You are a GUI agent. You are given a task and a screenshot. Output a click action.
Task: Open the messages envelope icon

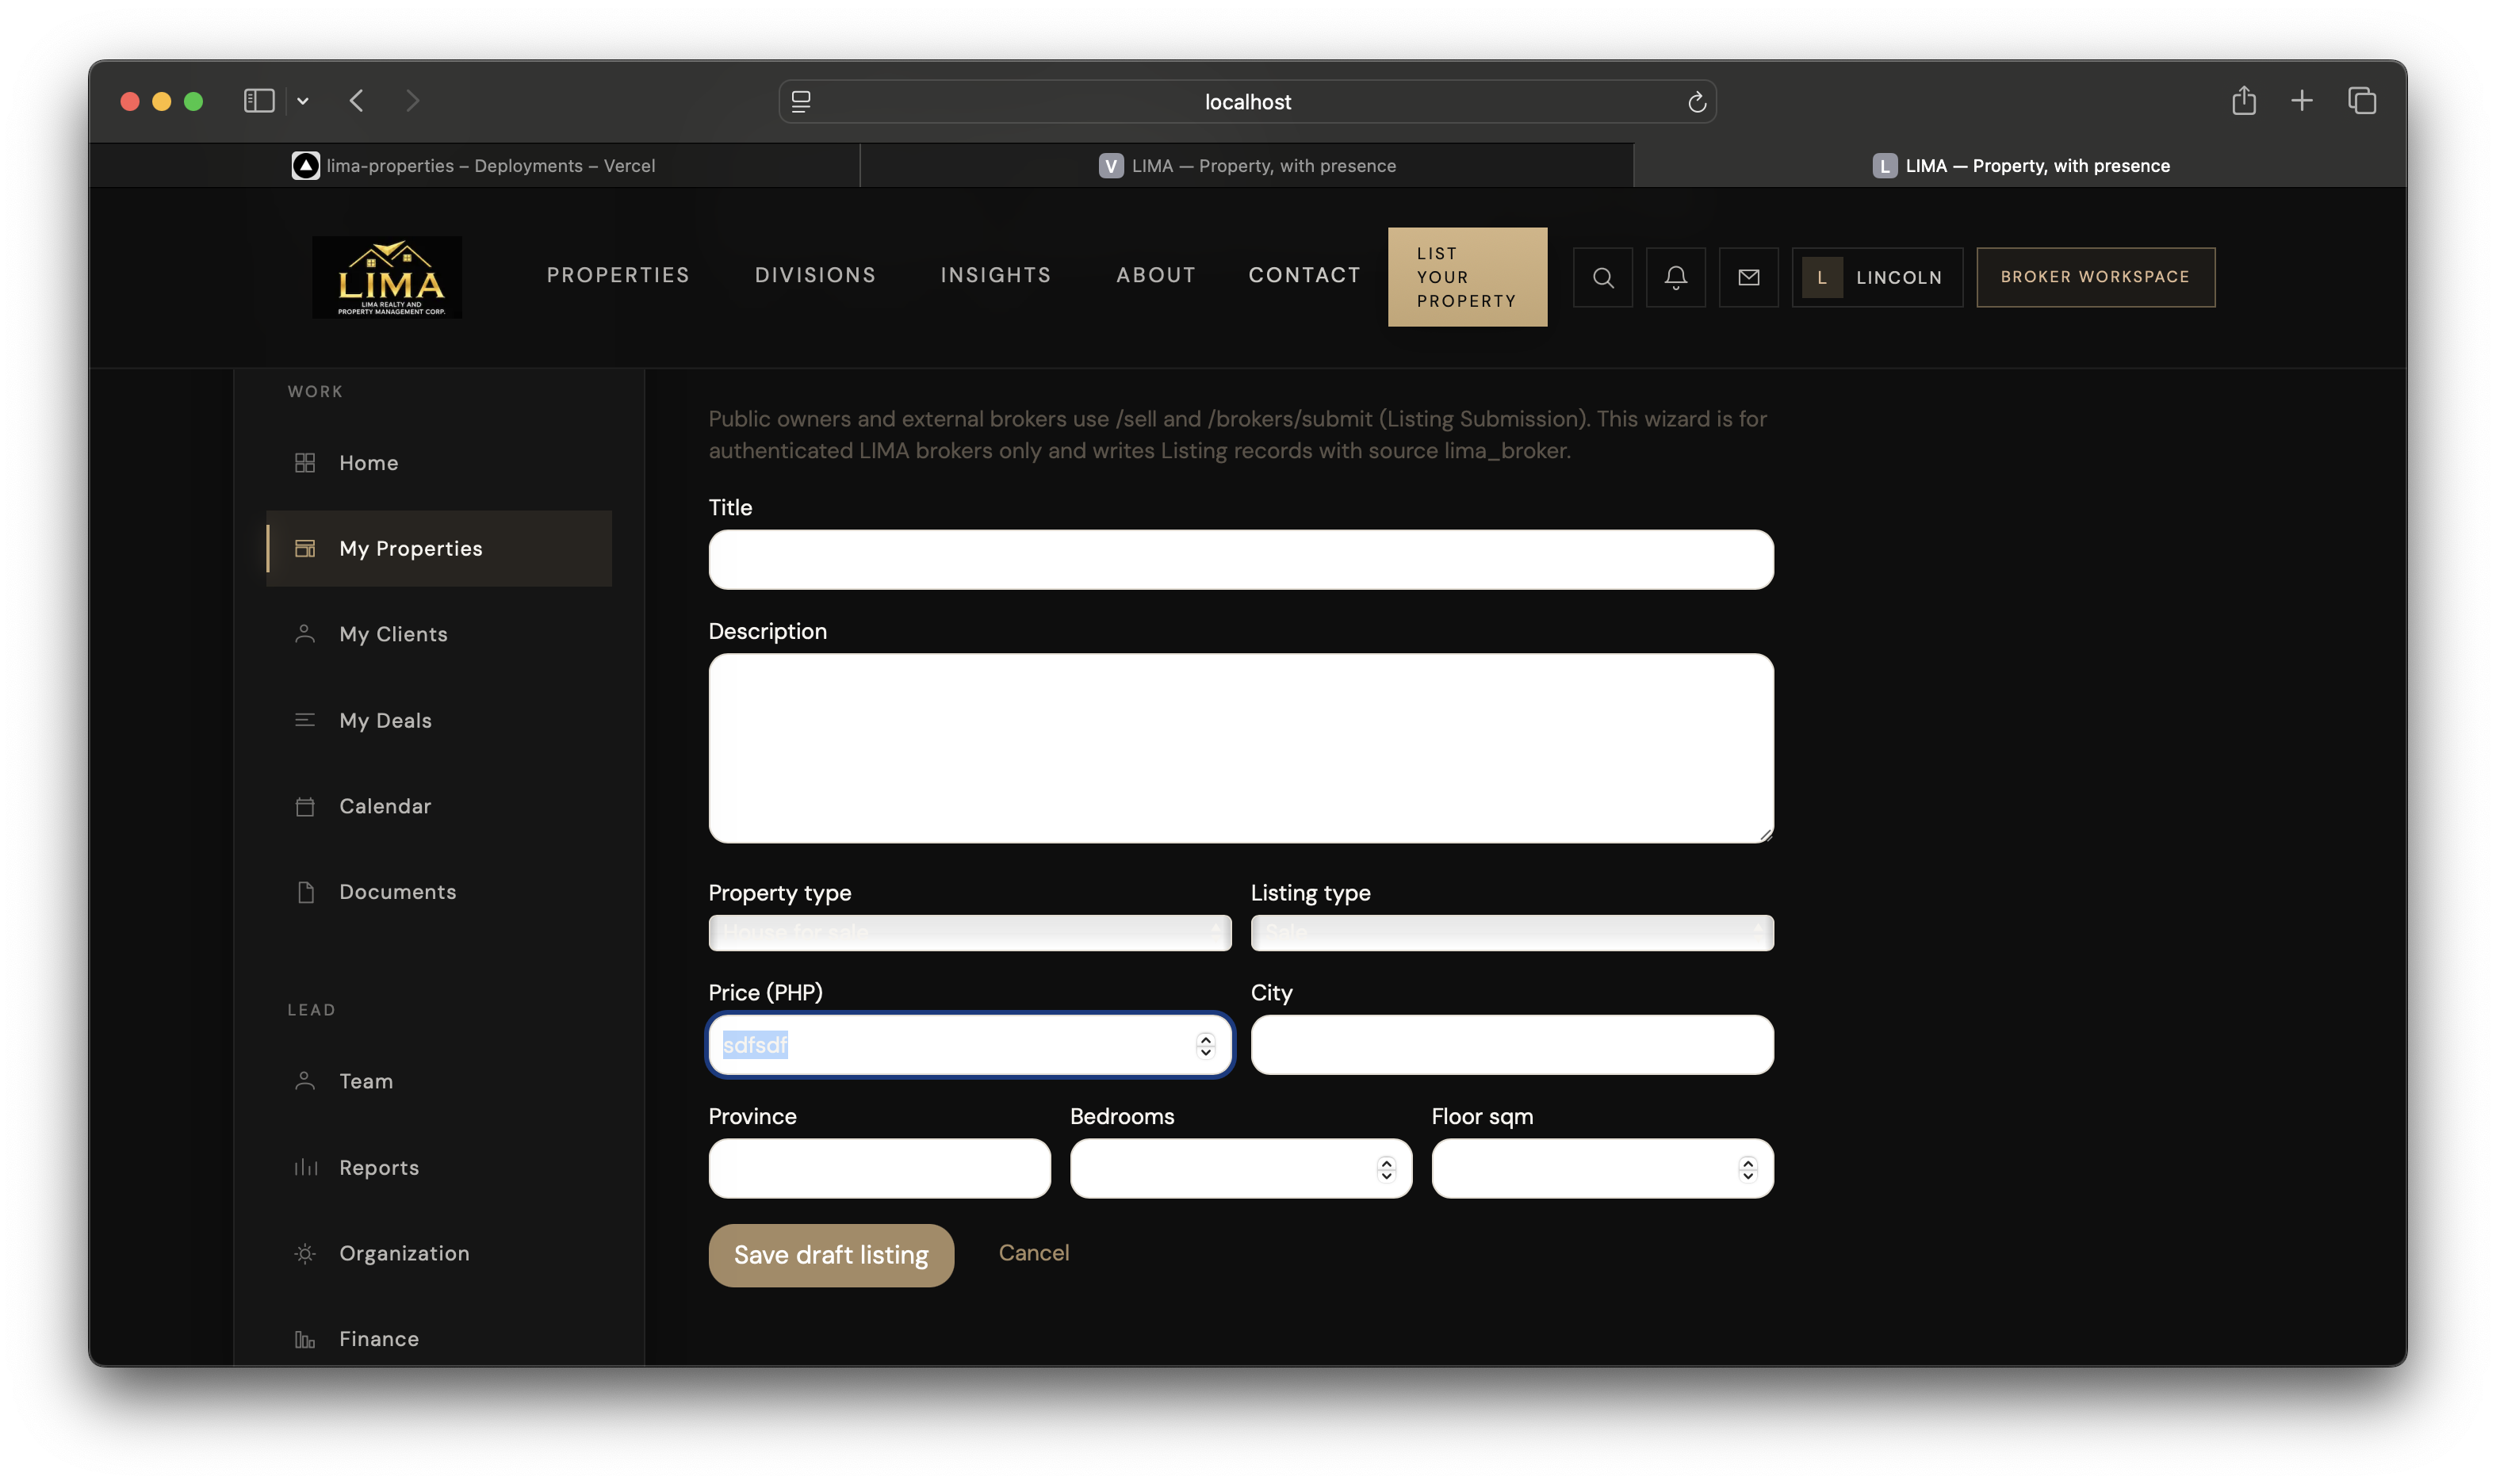pyautogui.click(x=1748, y=277)
